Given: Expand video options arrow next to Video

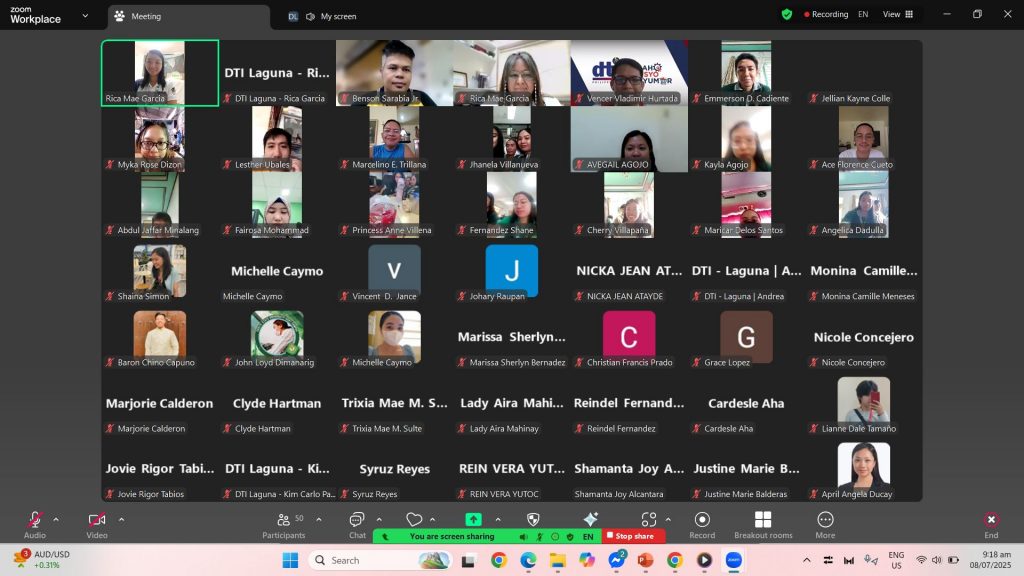Looking at the screenshot, I should pyautogui.click(x=121, y=519).
